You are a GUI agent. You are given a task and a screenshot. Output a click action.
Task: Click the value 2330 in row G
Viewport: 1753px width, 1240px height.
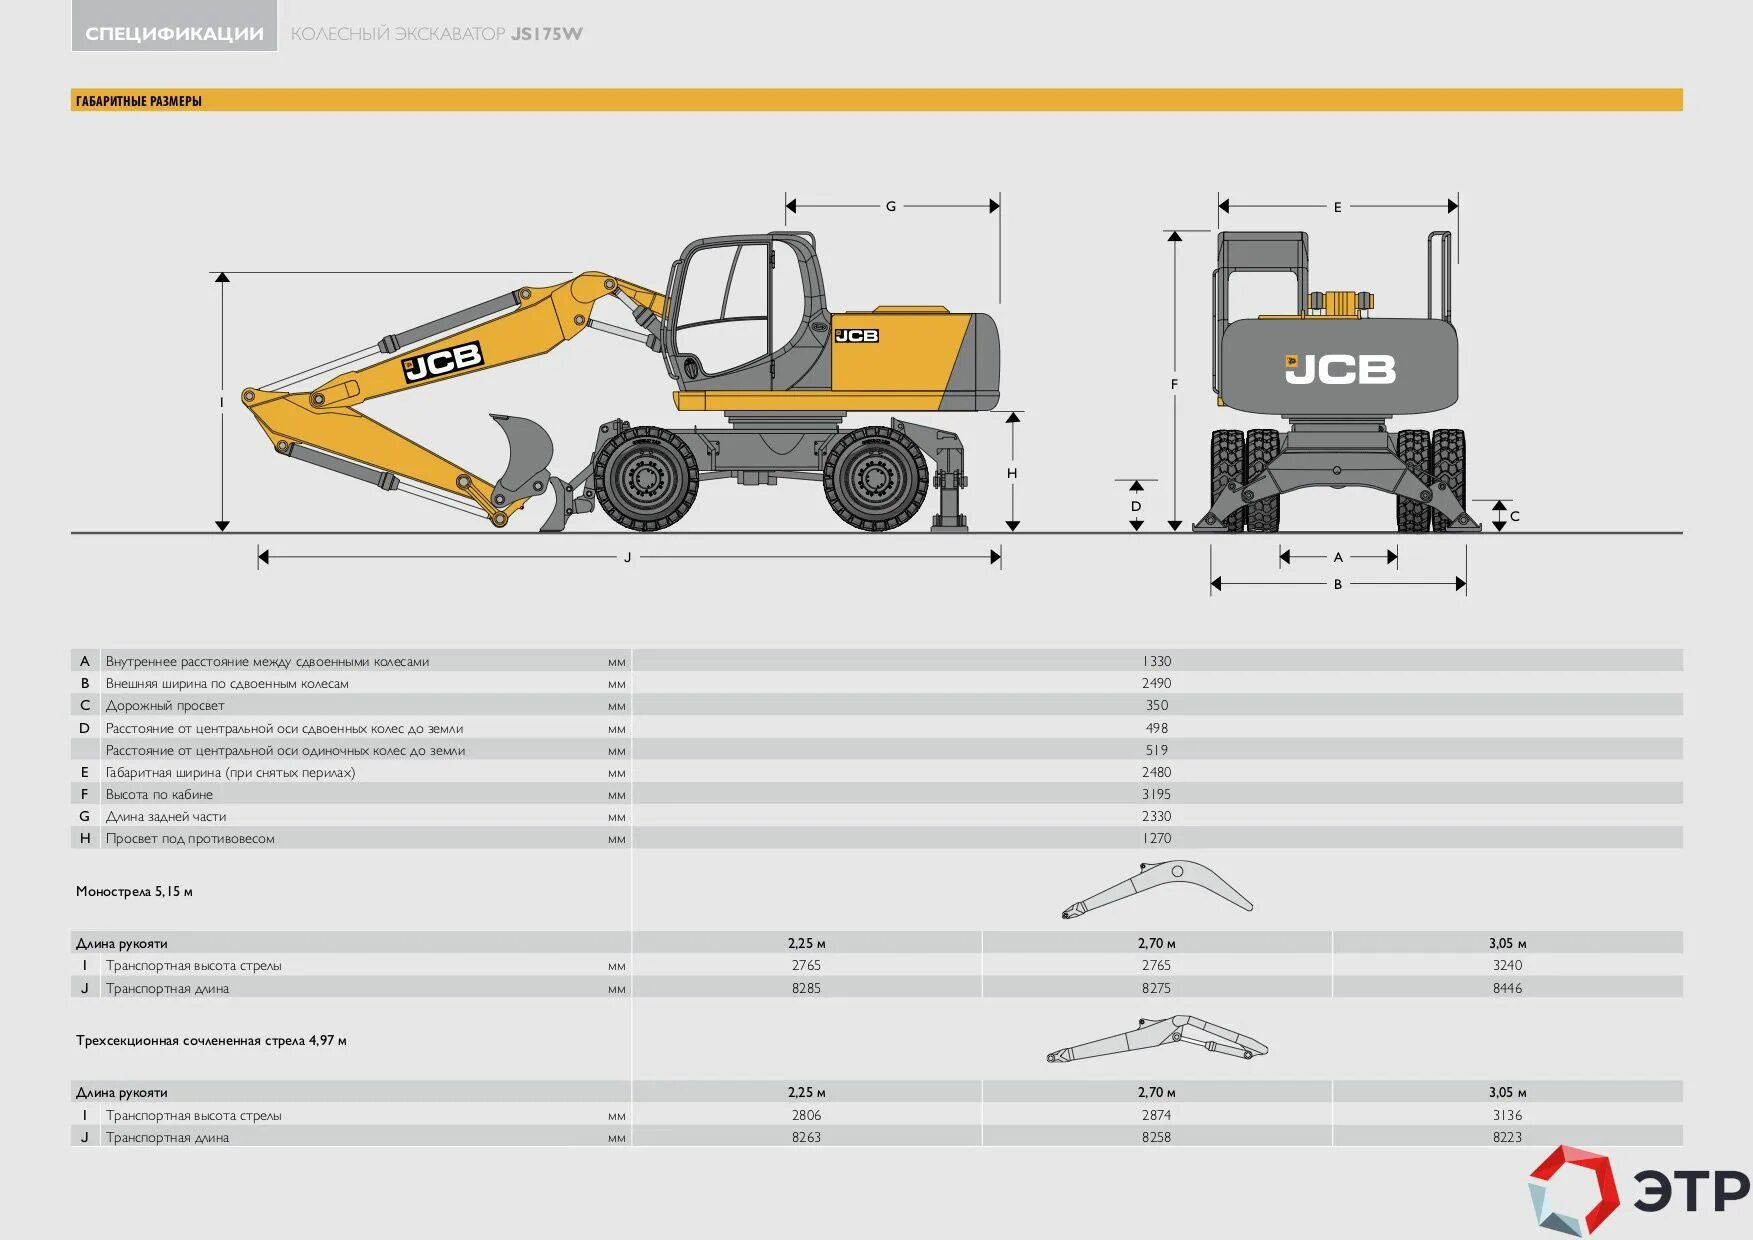pyautogui.click(x=1157, y=816)
